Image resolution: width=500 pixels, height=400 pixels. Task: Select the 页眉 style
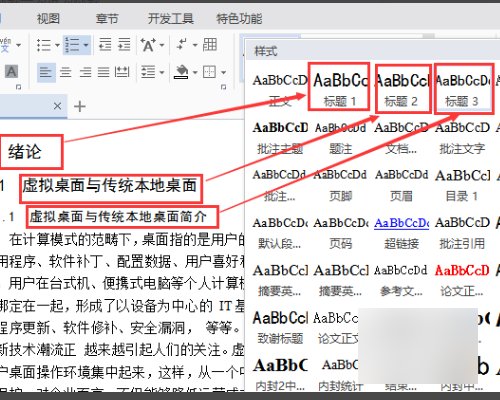click(401, 185)
